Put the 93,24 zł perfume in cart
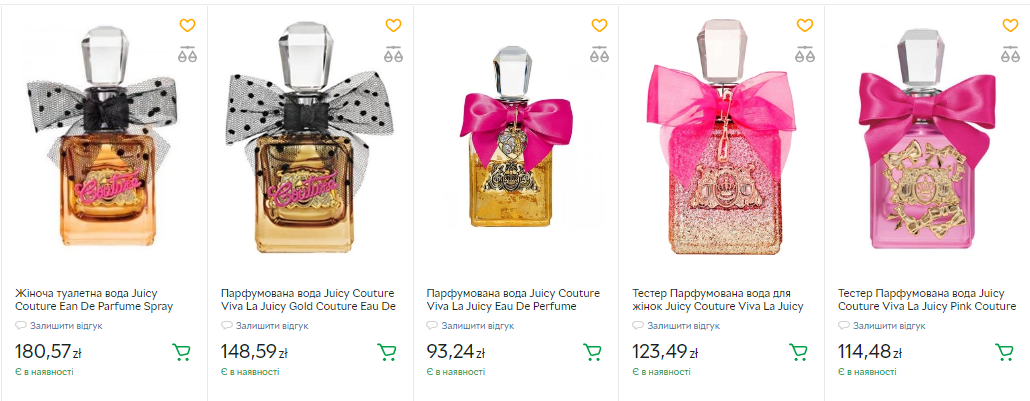The width and height of the screenshot is (1030, 401). (x=593, y=352)
